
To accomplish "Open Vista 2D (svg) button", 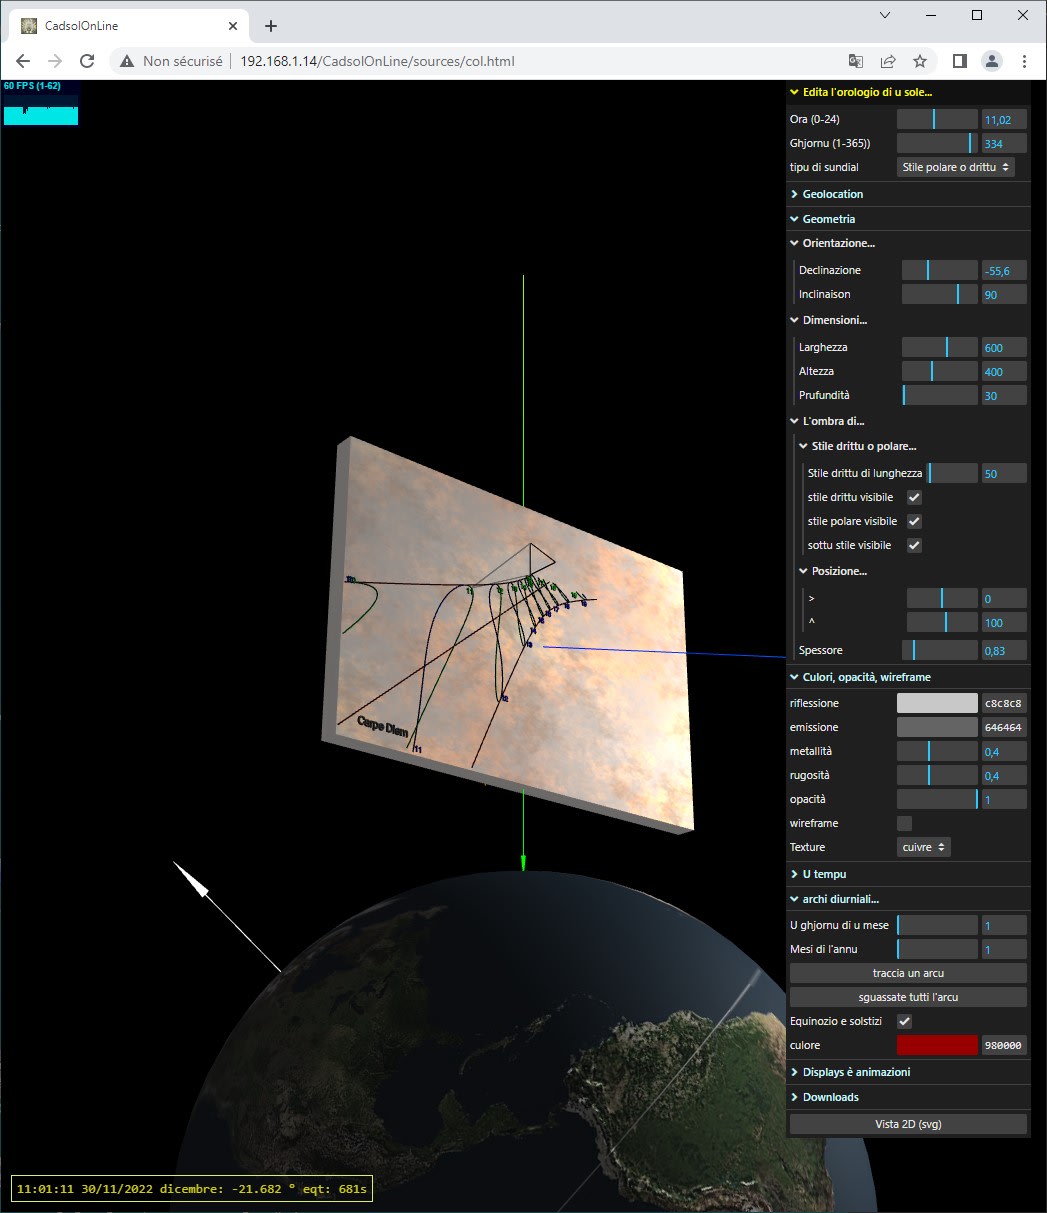I will pyautogui.click(x=908, y=1124).
